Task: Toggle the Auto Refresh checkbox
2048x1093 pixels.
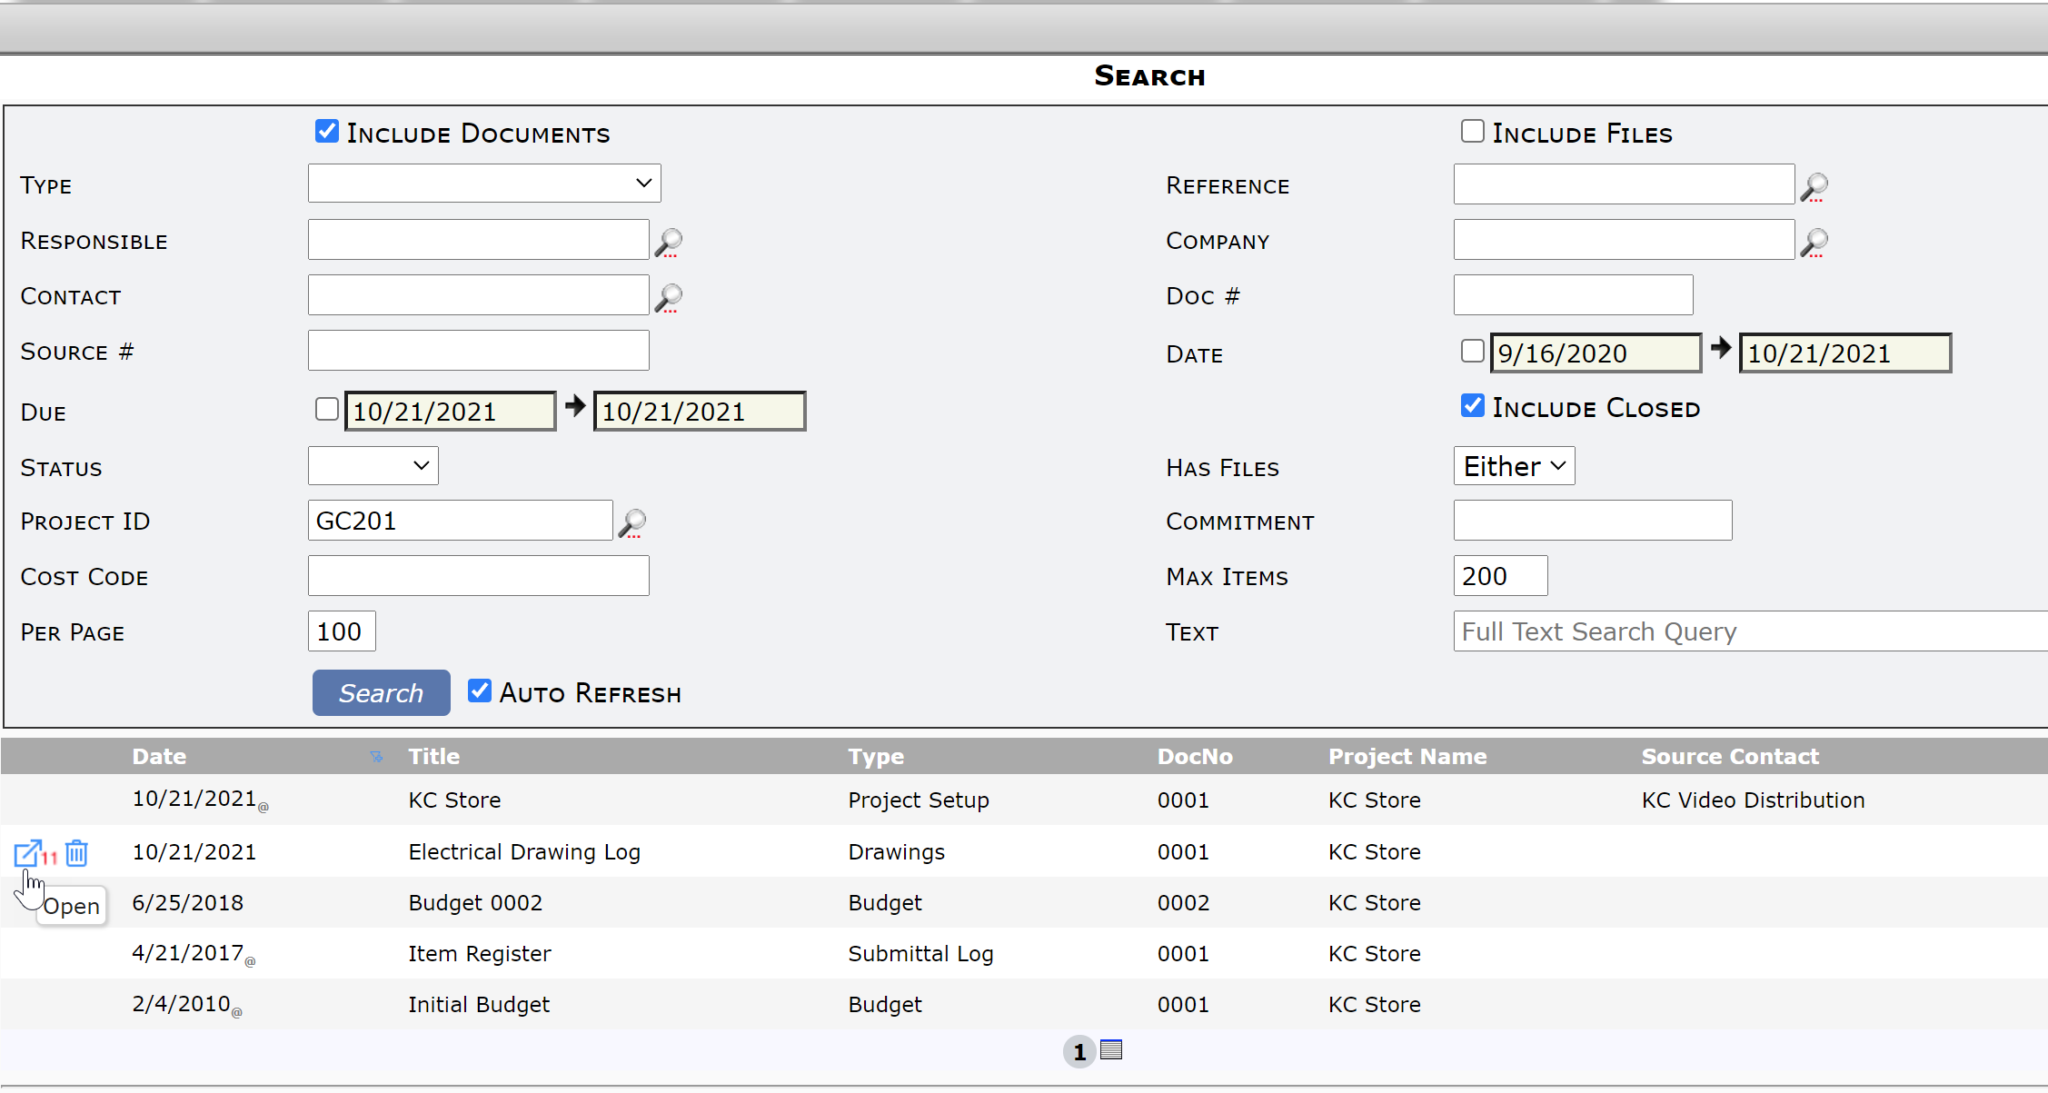Action: coord(477,691)
